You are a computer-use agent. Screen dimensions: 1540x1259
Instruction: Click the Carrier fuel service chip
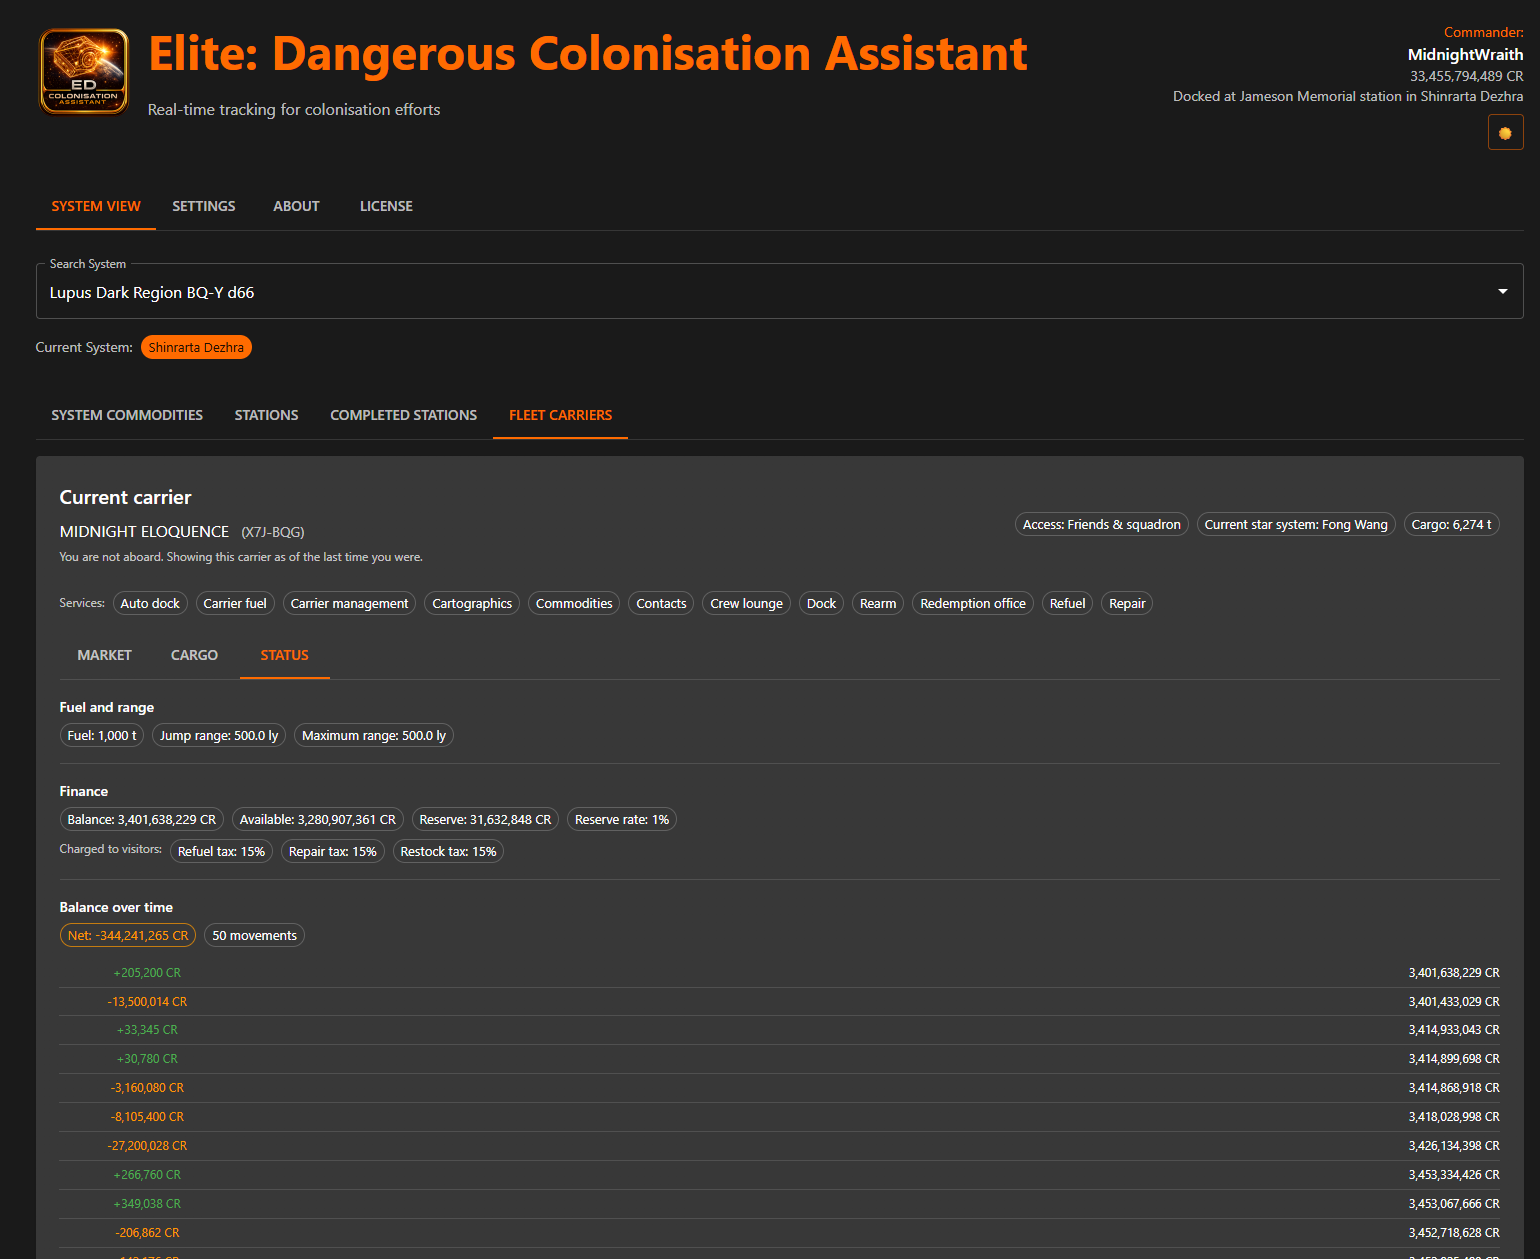[x=235, y=603]
